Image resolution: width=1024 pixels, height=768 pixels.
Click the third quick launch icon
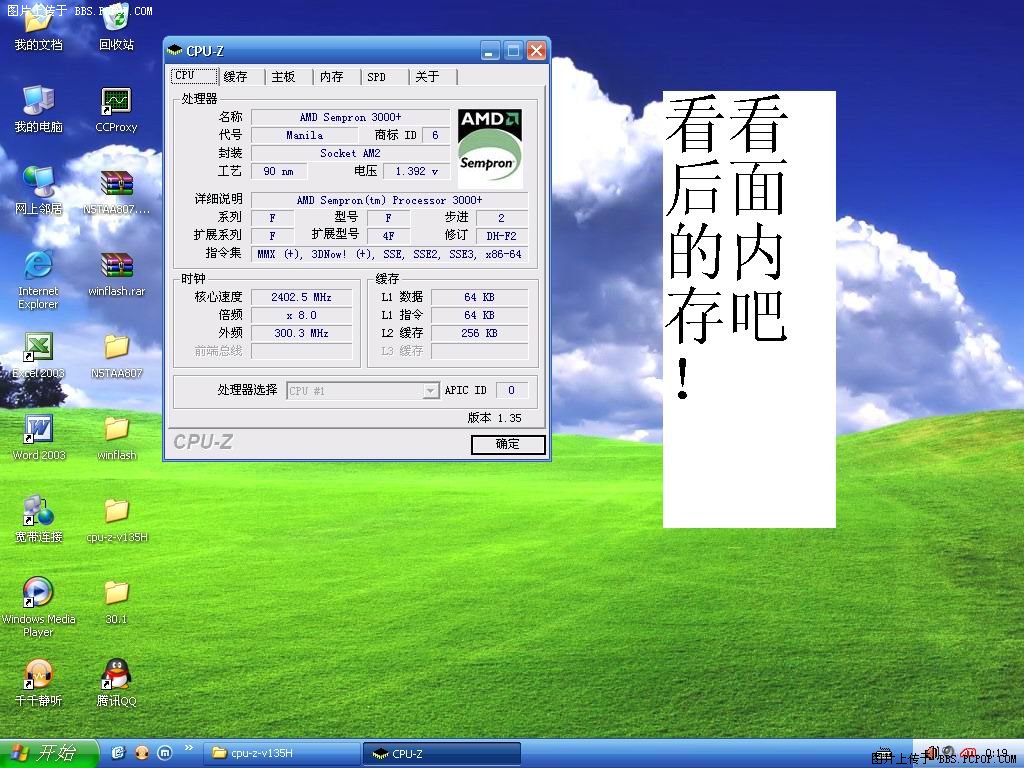[x=165, y=753]
